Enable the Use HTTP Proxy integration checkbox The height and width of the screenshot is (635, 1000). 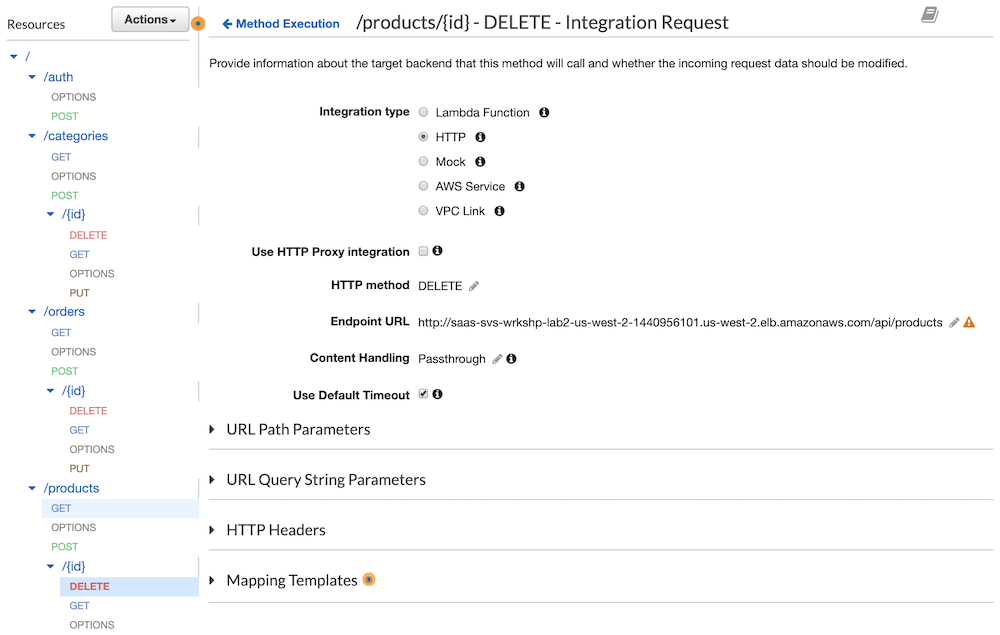point(423,251)
